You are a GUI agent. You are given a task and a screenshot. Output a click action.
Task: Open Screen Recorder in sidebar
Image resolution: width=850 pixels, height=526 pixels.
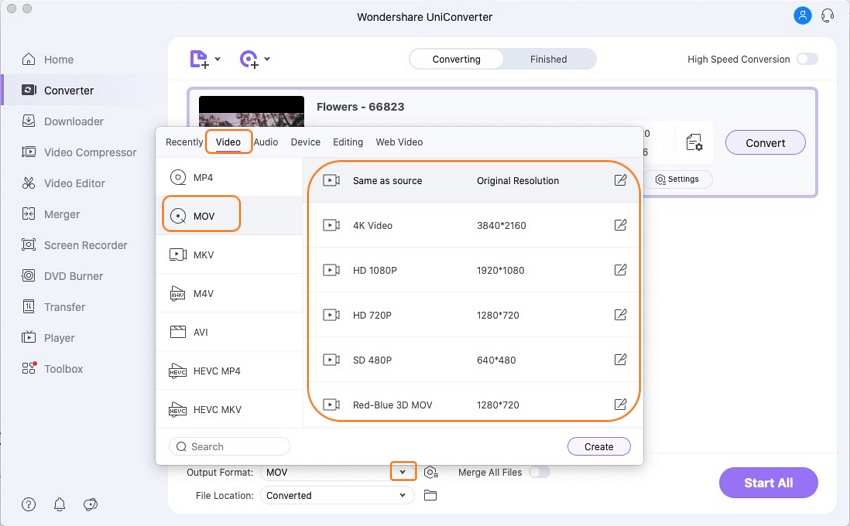pos(85,245)
